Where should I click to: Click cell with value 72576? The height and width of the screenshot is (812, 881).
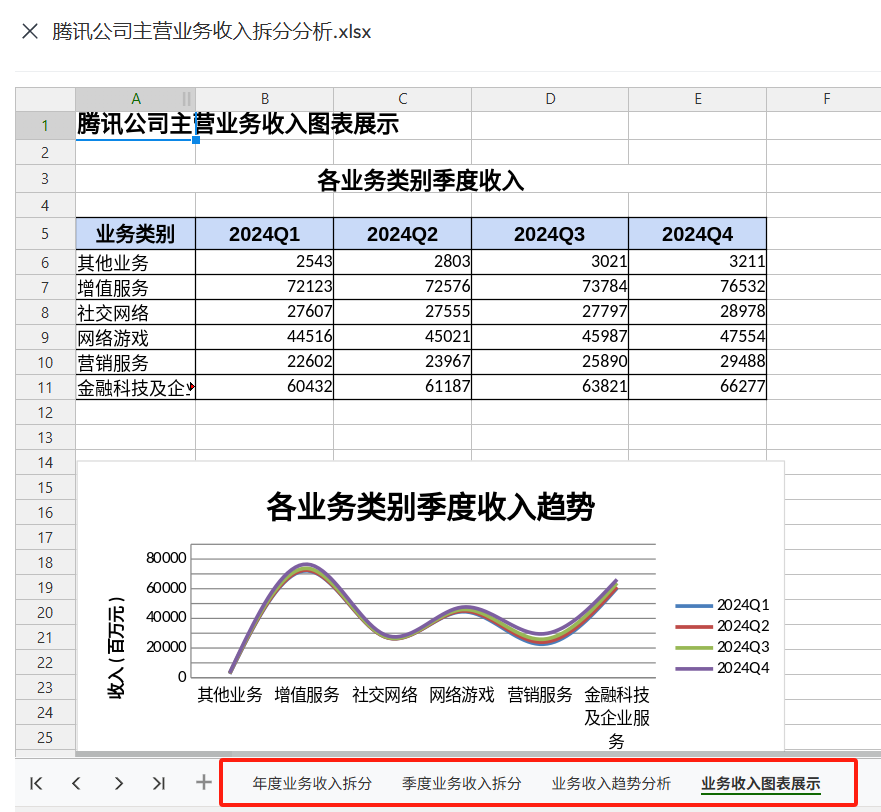402,287
